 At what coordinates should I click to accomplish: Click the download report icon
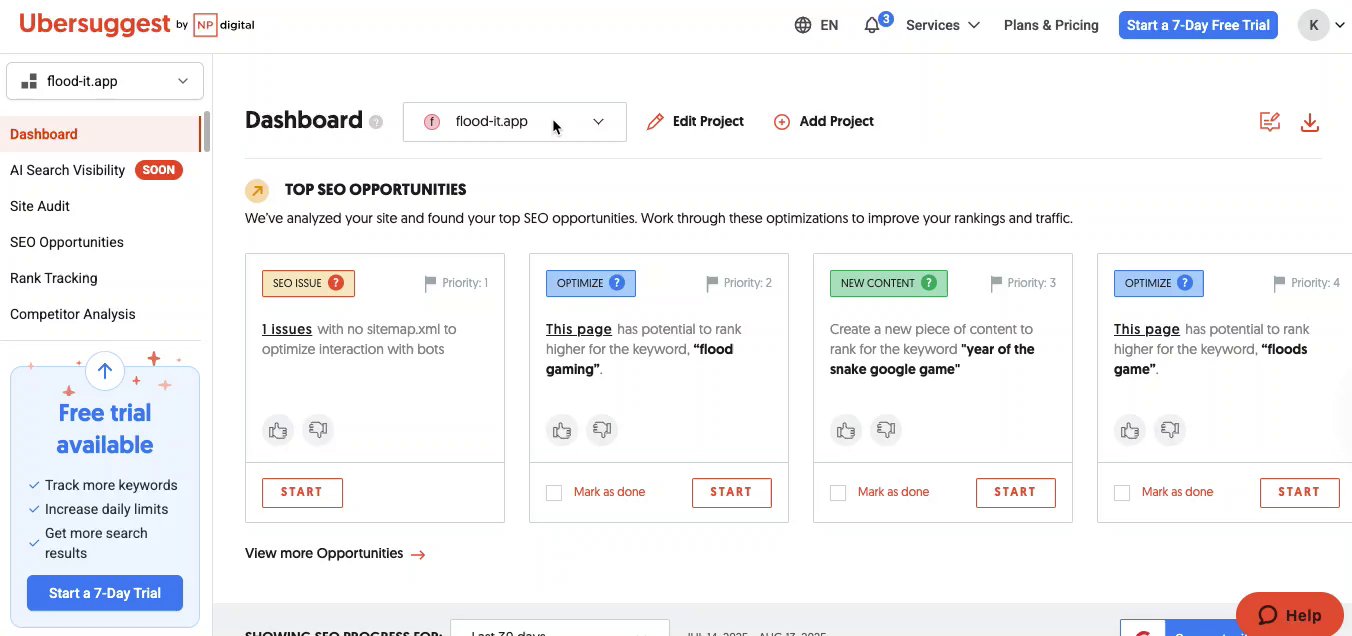pyautogui.click(x=1310, y=122)
